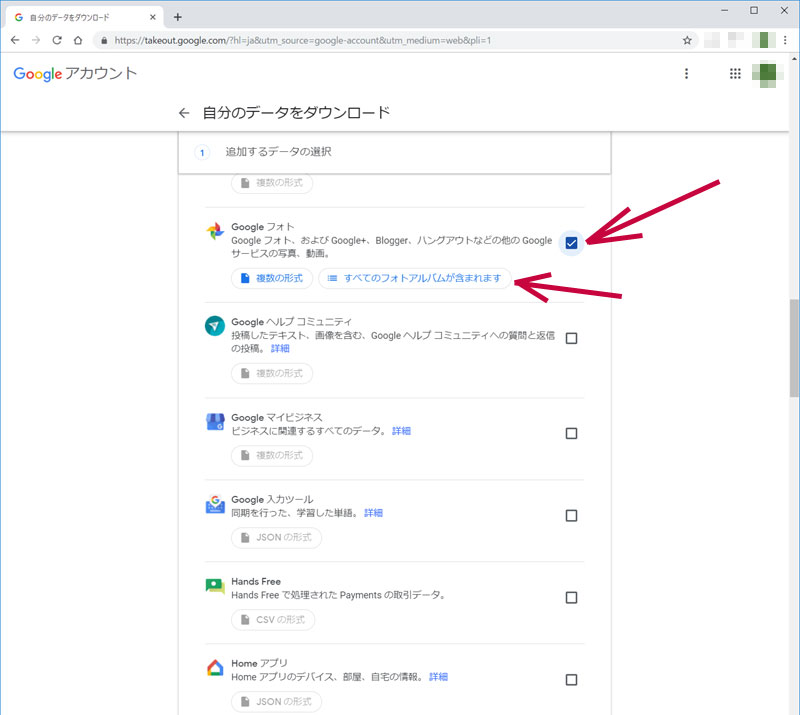Click the page vertical scrollbar thumb
800x715 pixels.
(794, 347)
